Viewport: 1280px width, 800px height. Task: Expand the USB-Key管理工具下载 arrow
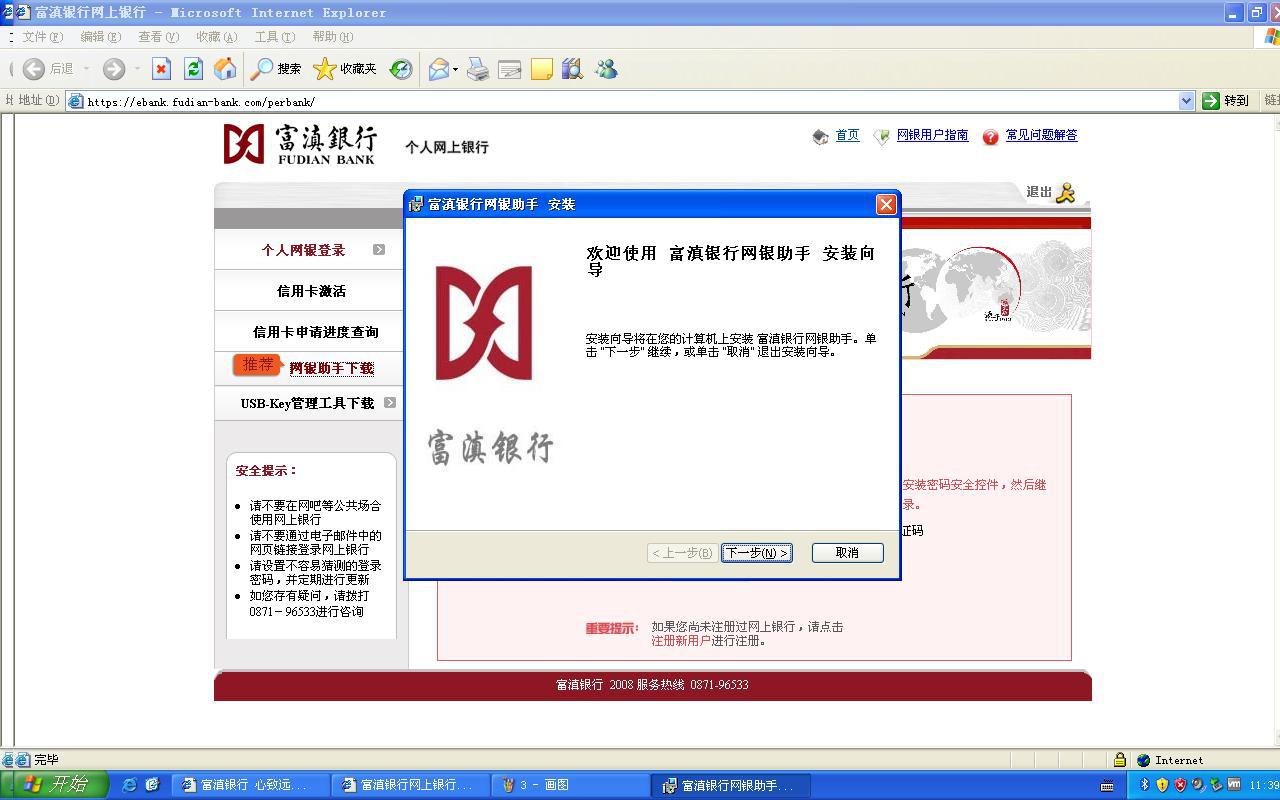(390, 403)
